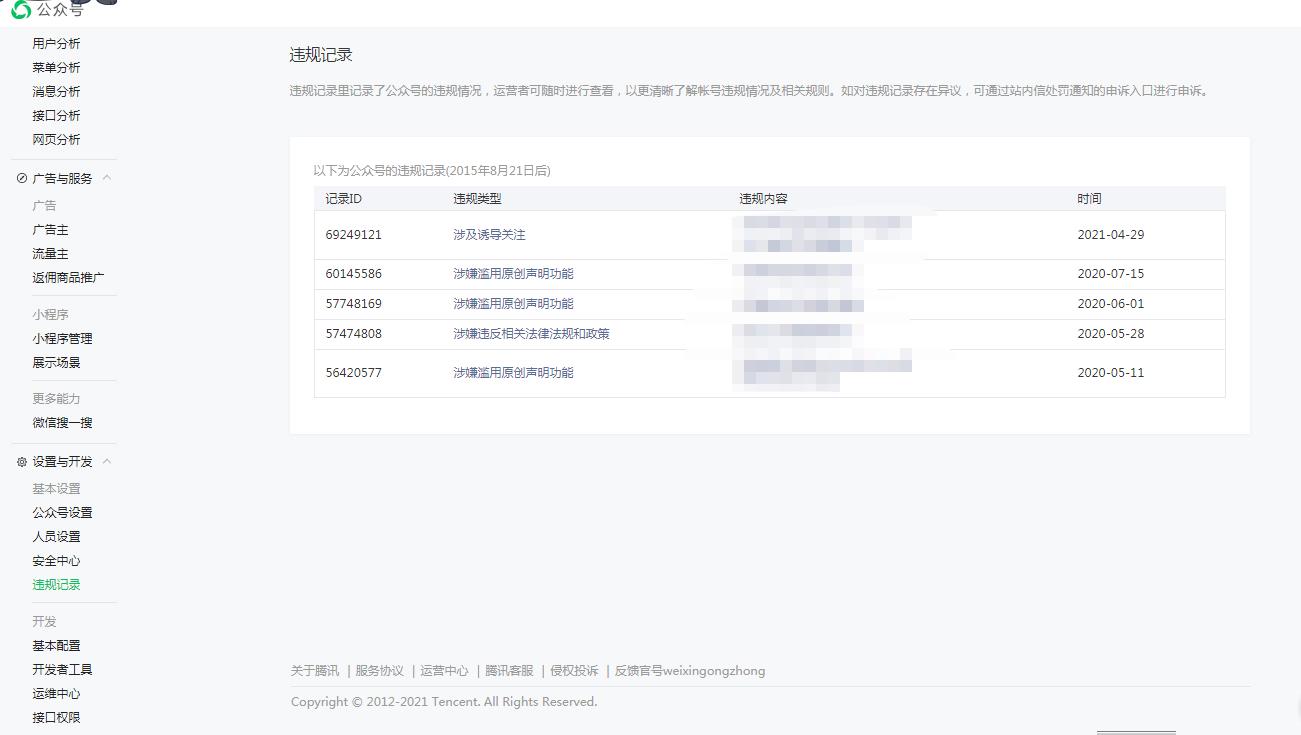Viewport: 1301px width, 735px height.
Task: Open 菜单分析 in the sidebar
Action: [x=56, y=68]
